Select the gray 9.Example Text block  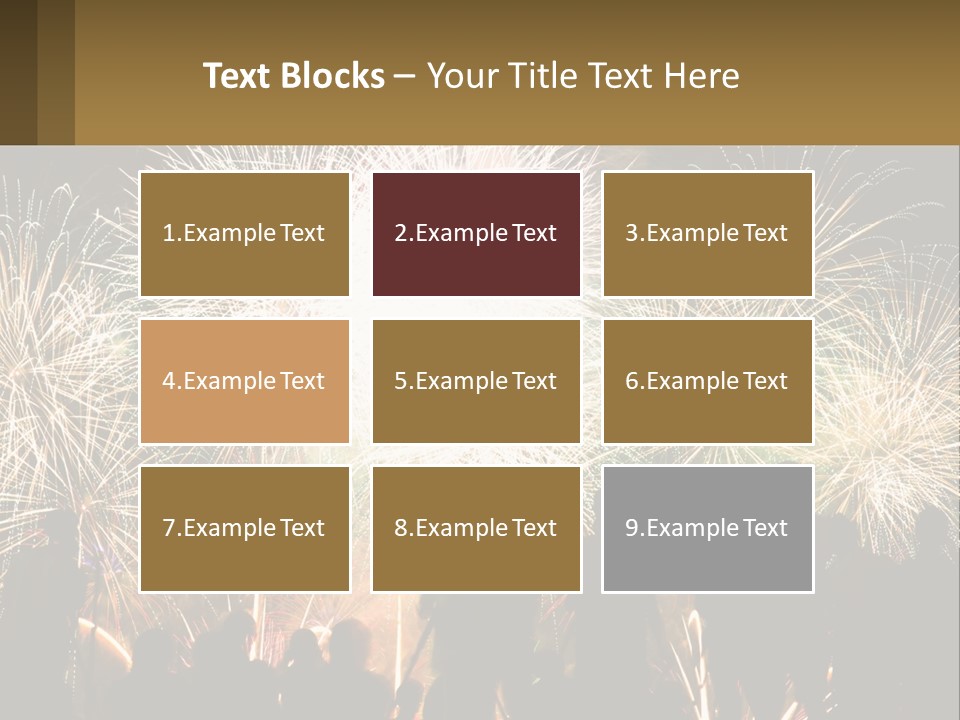click(707, 528)
